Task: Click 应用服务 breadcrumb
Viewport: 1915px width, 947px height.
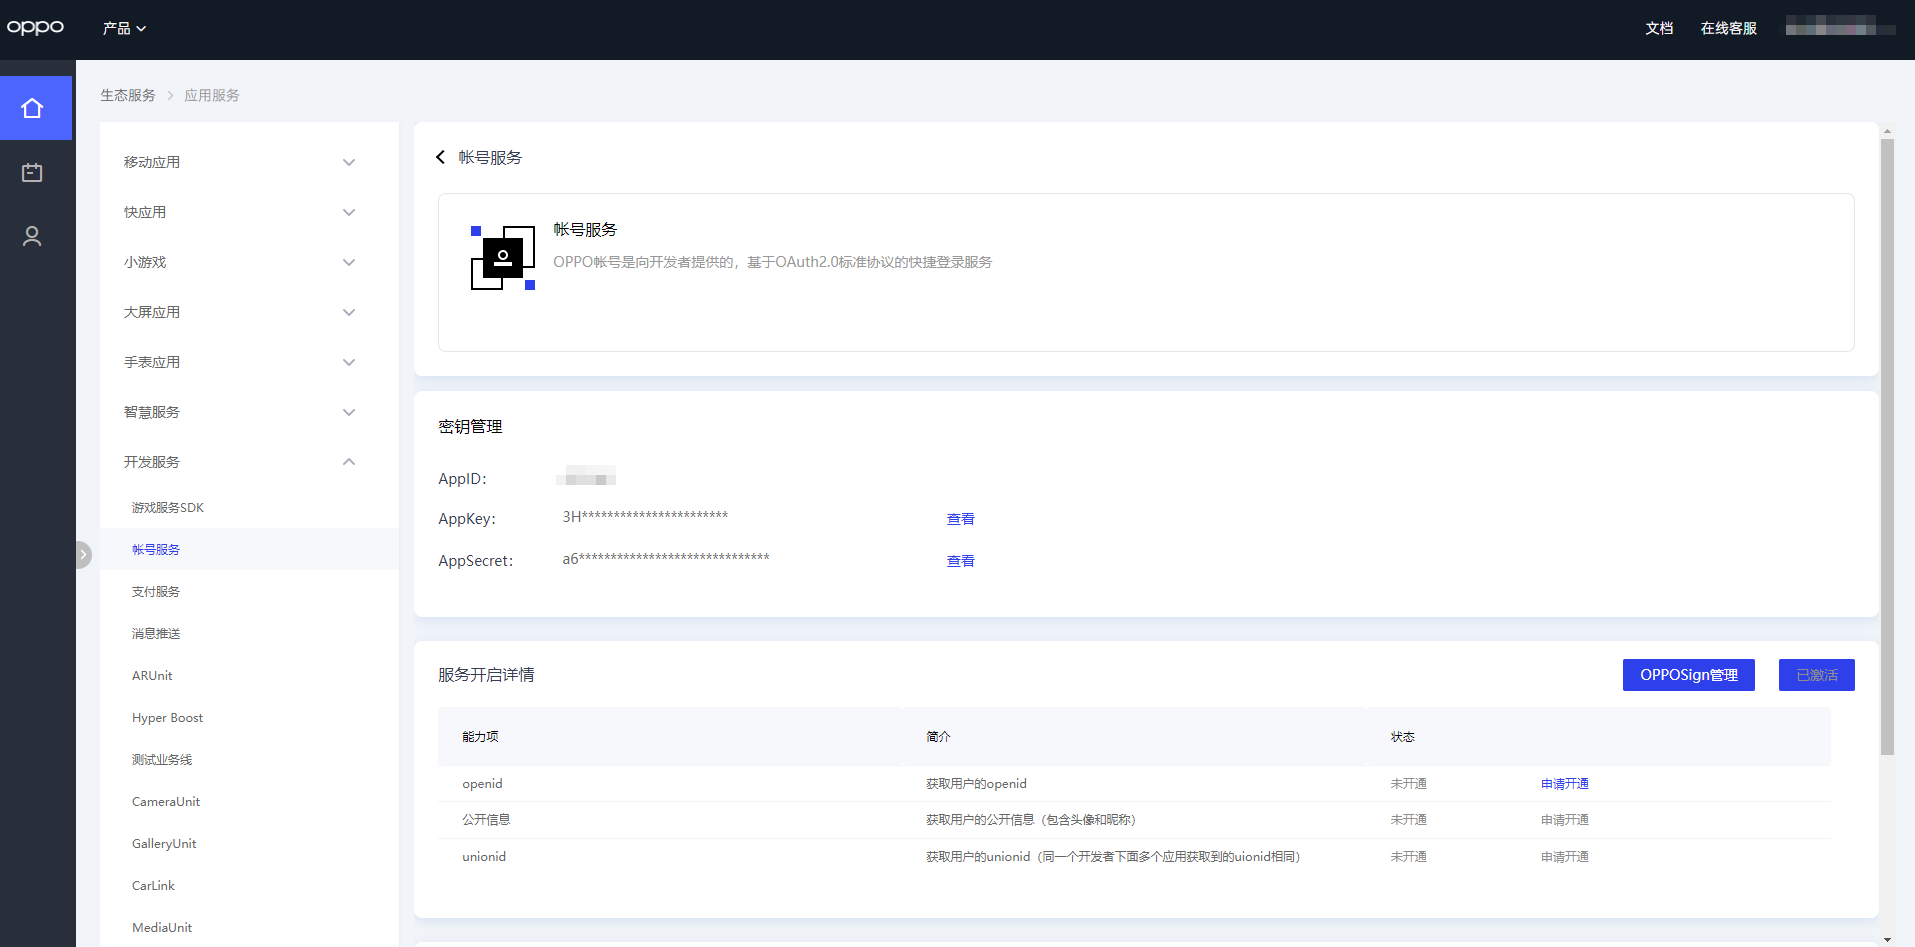Action: coord(212,95)
